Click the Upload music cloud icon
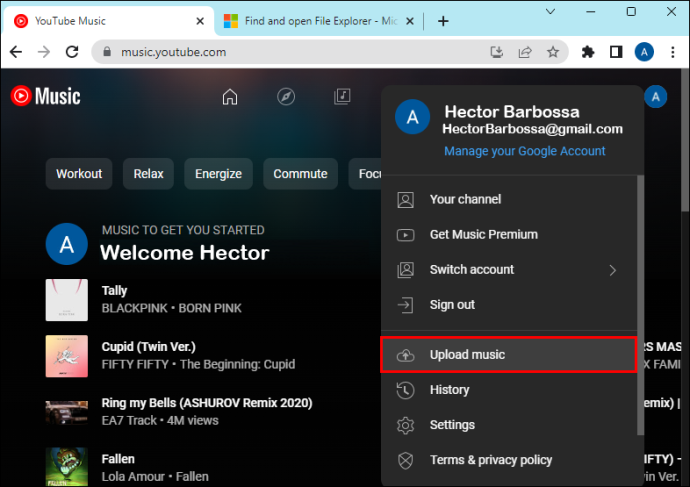This screenshot has width=690, height=487. [405, 355]
